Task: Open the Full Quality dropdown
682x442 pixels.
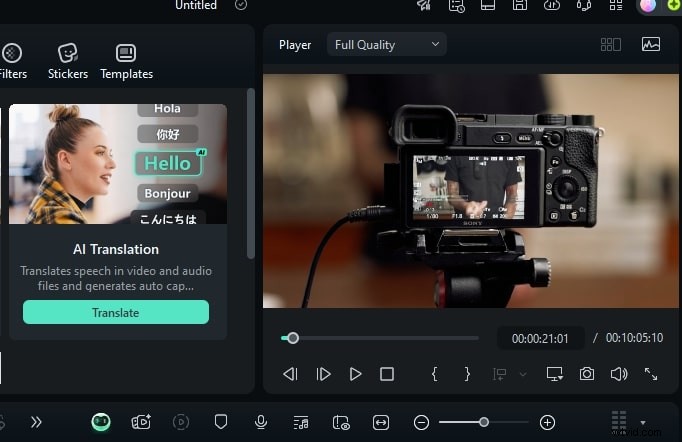Action: tap(386, 44)
